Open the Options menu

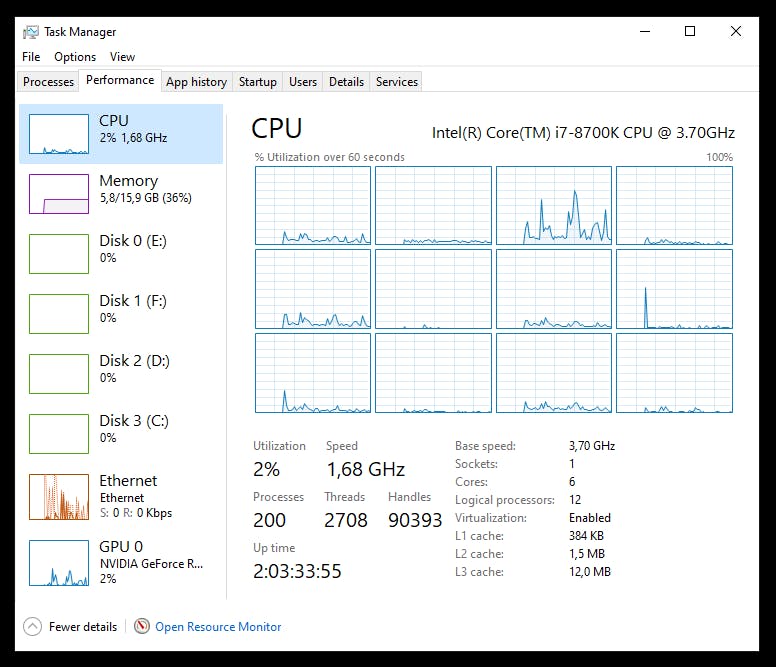75,57
